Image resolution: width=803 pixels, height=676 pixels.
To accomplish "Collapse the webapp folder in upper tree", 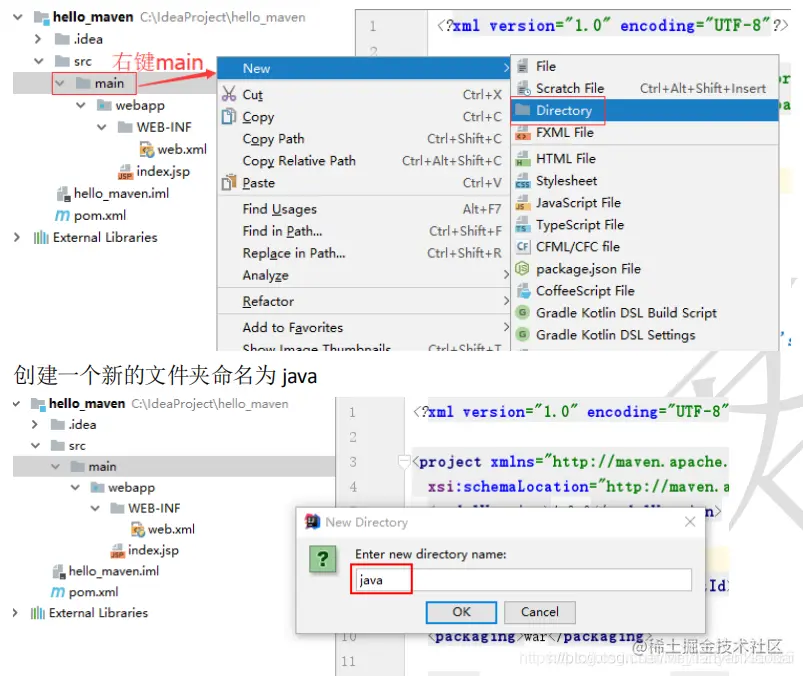I will tap(80, 105).
